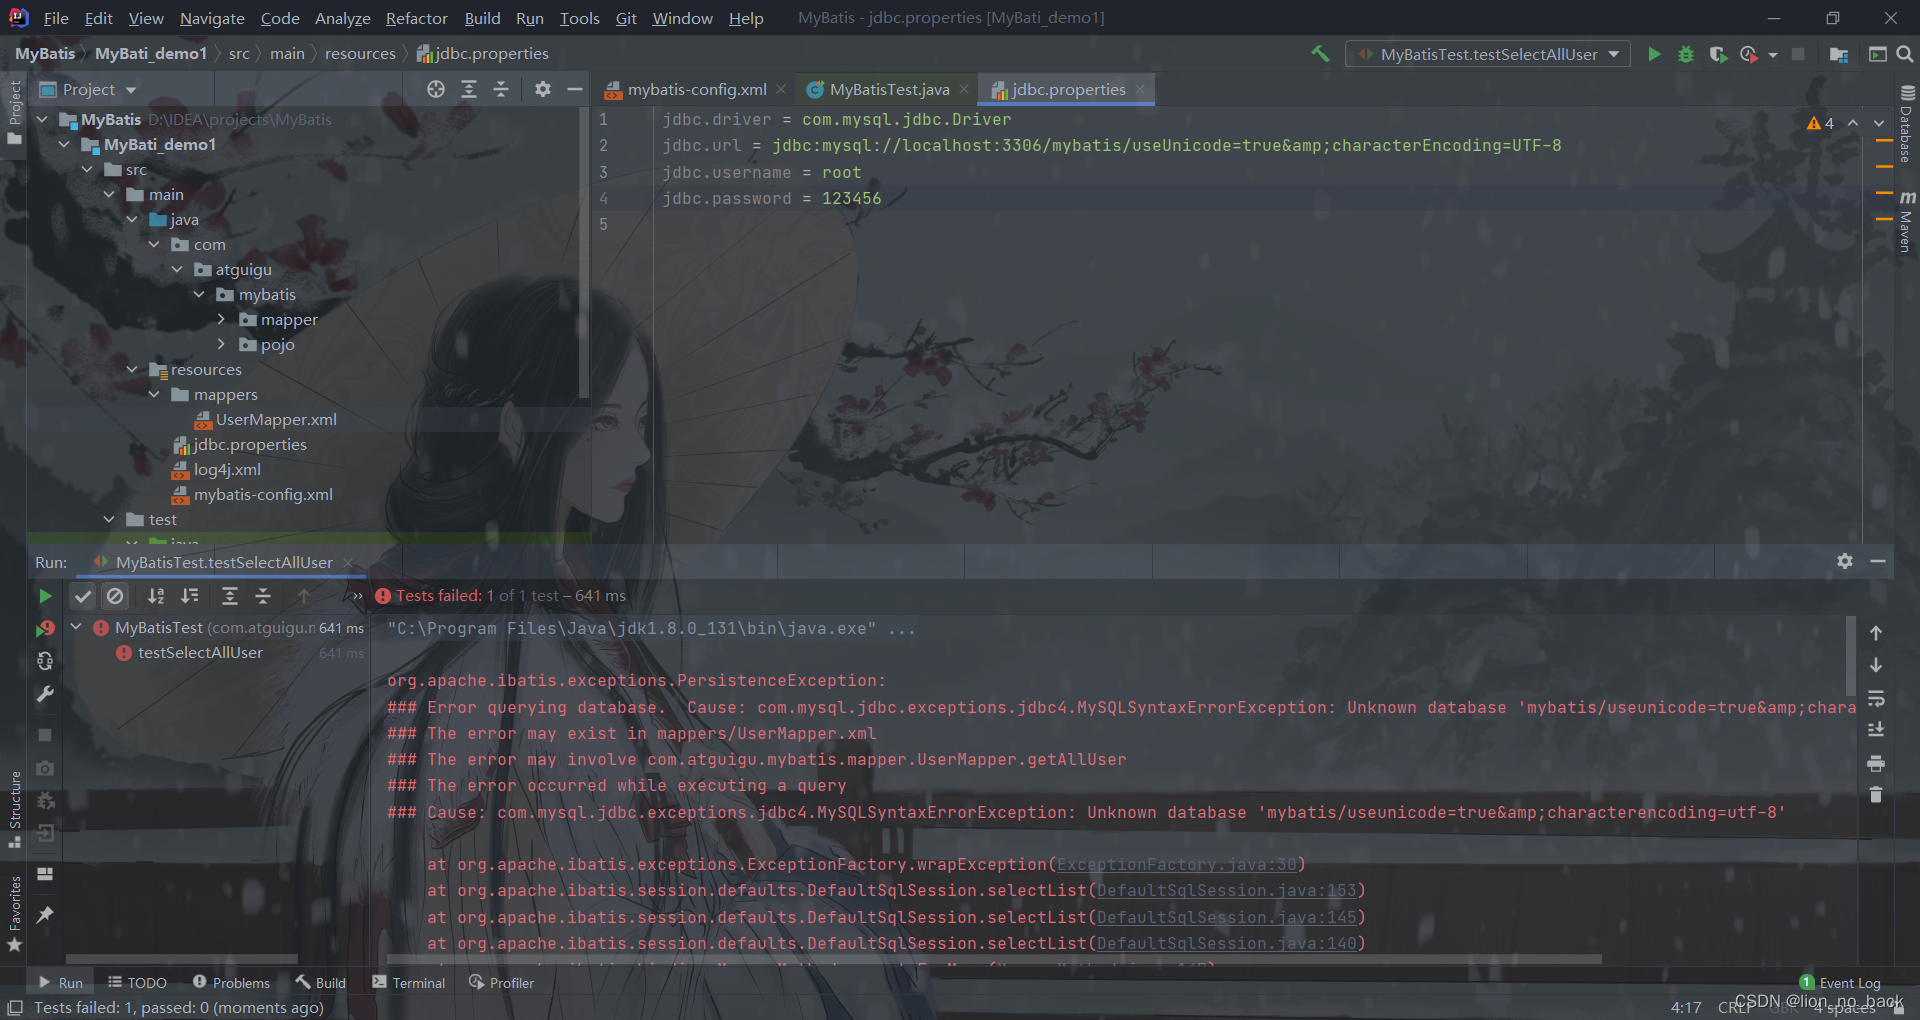Open the Event Log
Image resolution: width=1920 pixels, height=1020 pixels.
(1840, 983)
